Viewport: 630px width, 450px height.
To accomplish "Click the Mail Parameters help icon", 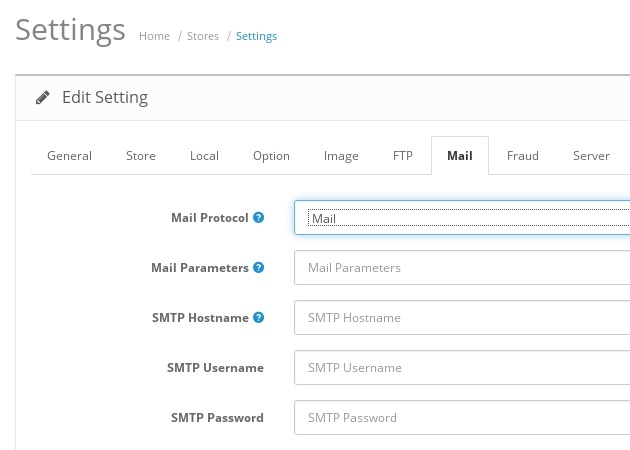I will (x=258, y=267).
